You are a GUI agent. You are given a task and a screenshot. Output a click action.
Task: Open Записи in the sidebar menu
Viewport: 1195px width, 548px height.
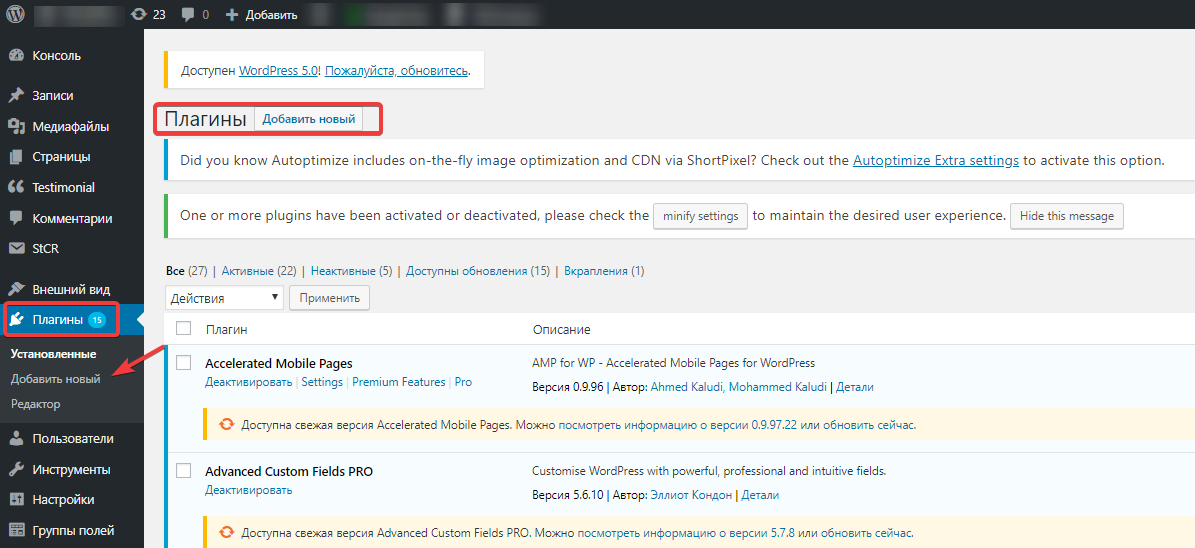53,96
